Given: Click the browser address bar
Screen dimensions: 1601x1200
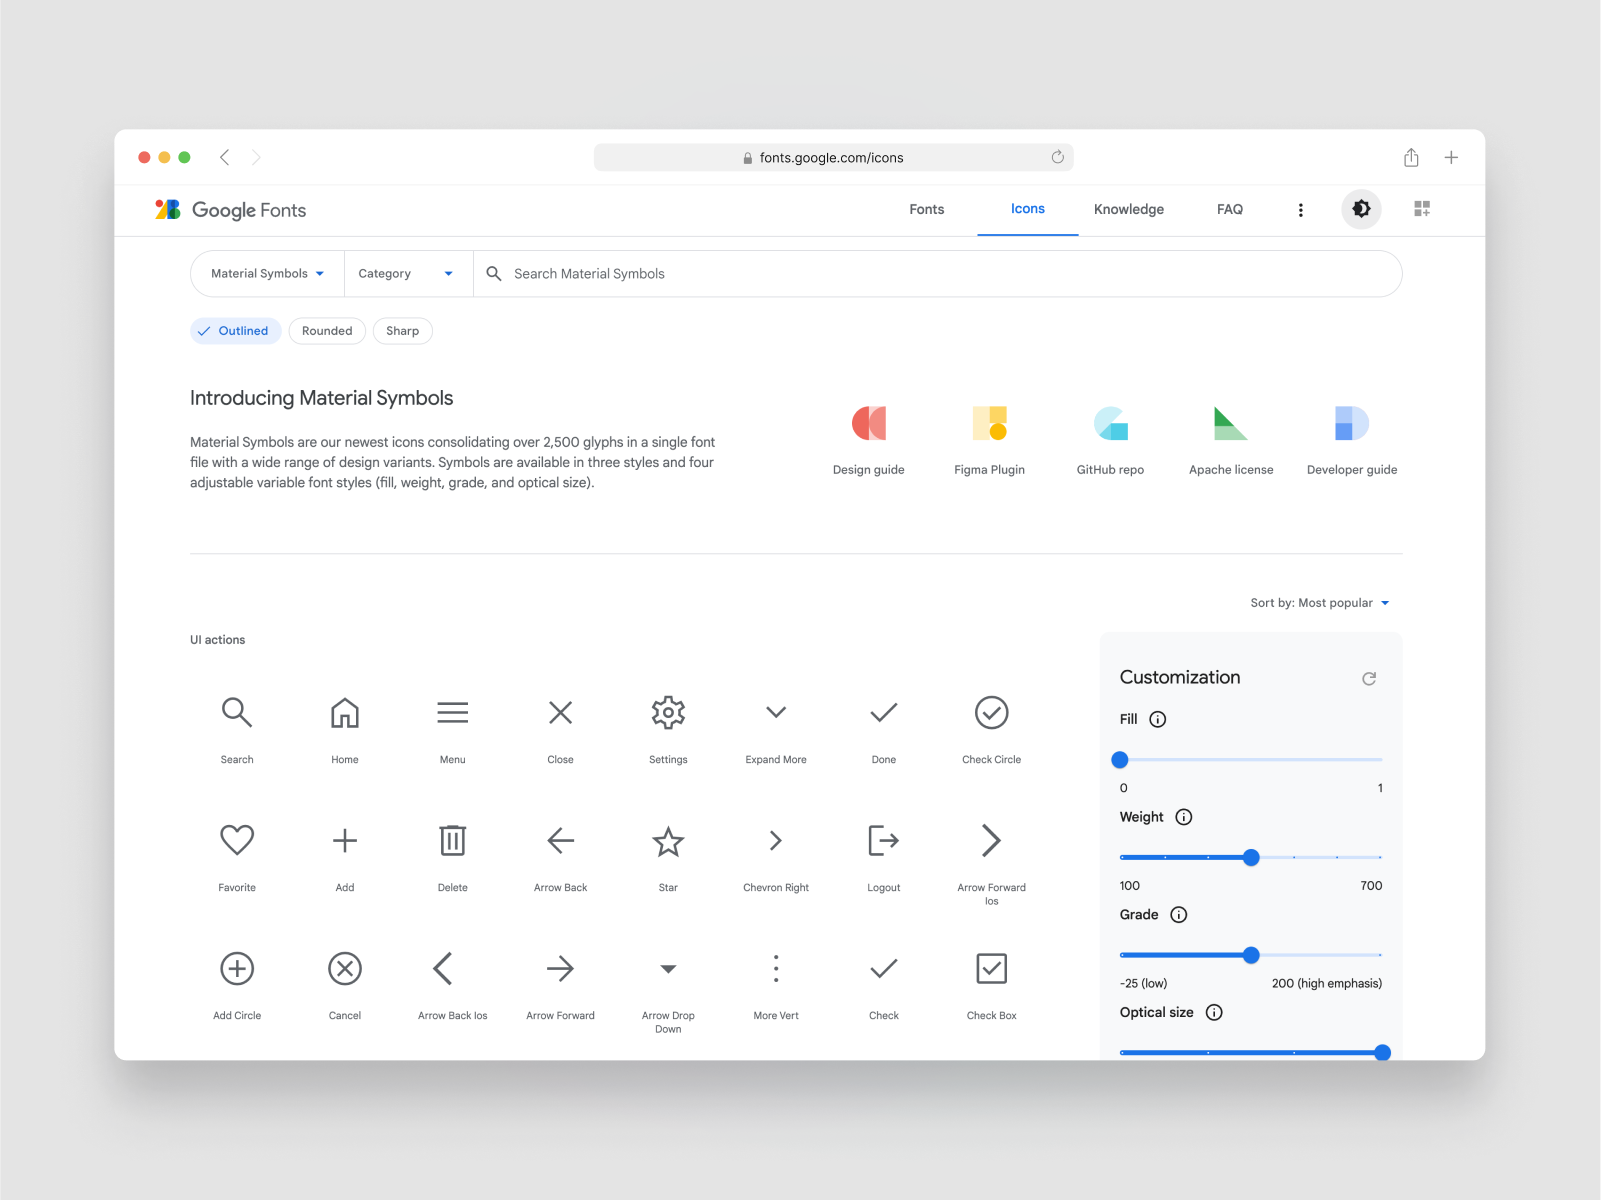Looking at the screenshot, I should click(833, 158).
